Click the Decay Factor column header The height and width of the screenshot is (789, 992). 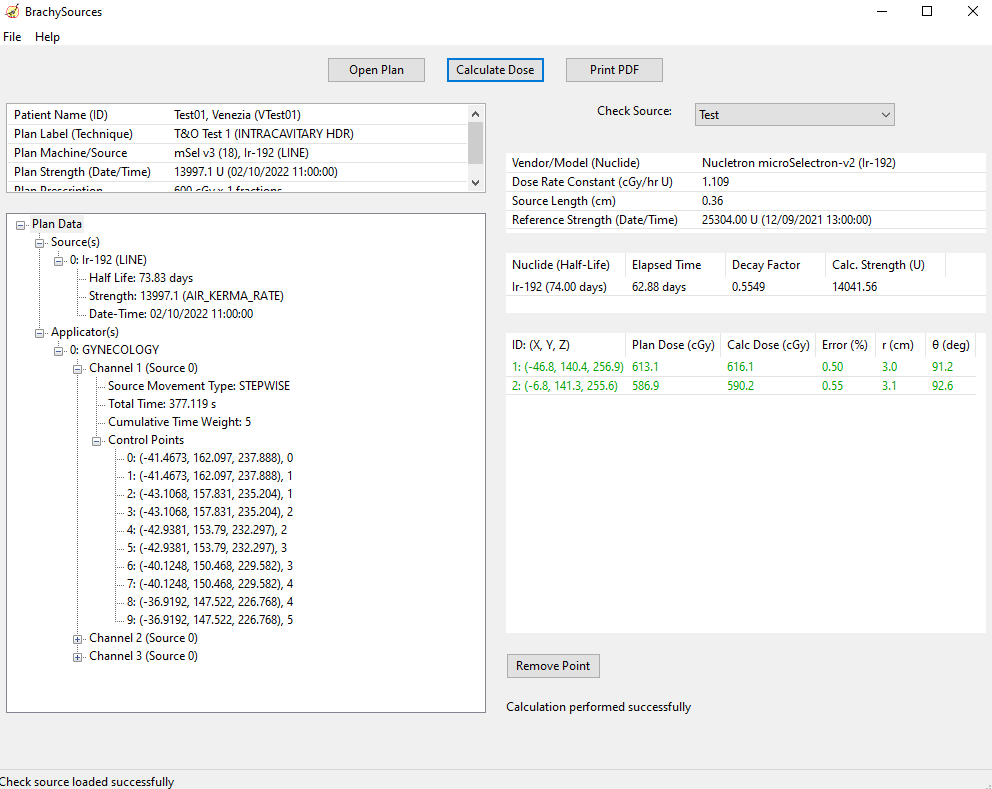click(776, 265)
